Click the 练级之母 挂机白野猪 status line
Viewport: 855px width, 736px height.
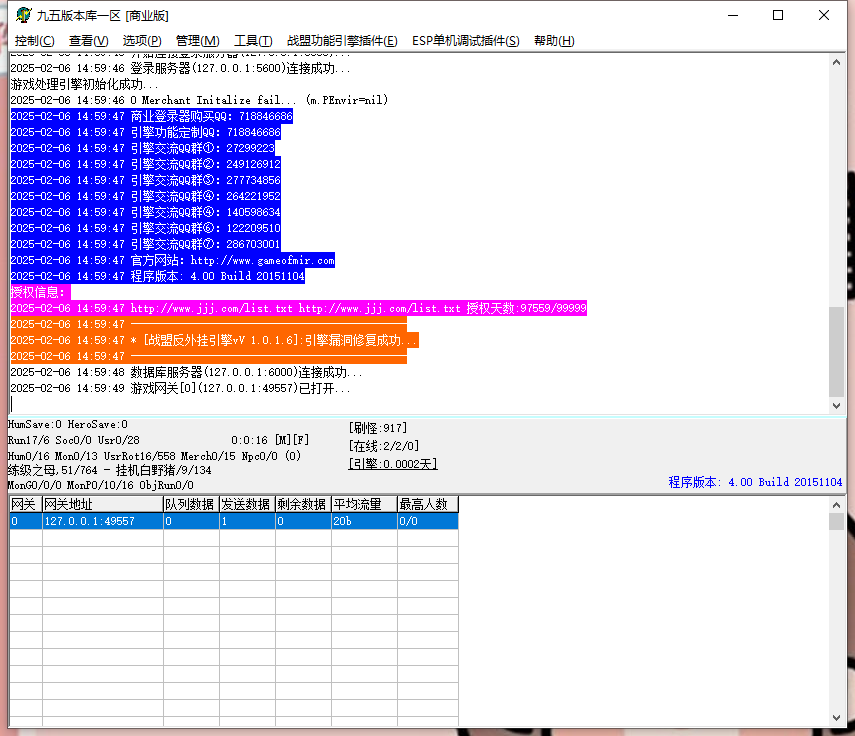point(110,470)
